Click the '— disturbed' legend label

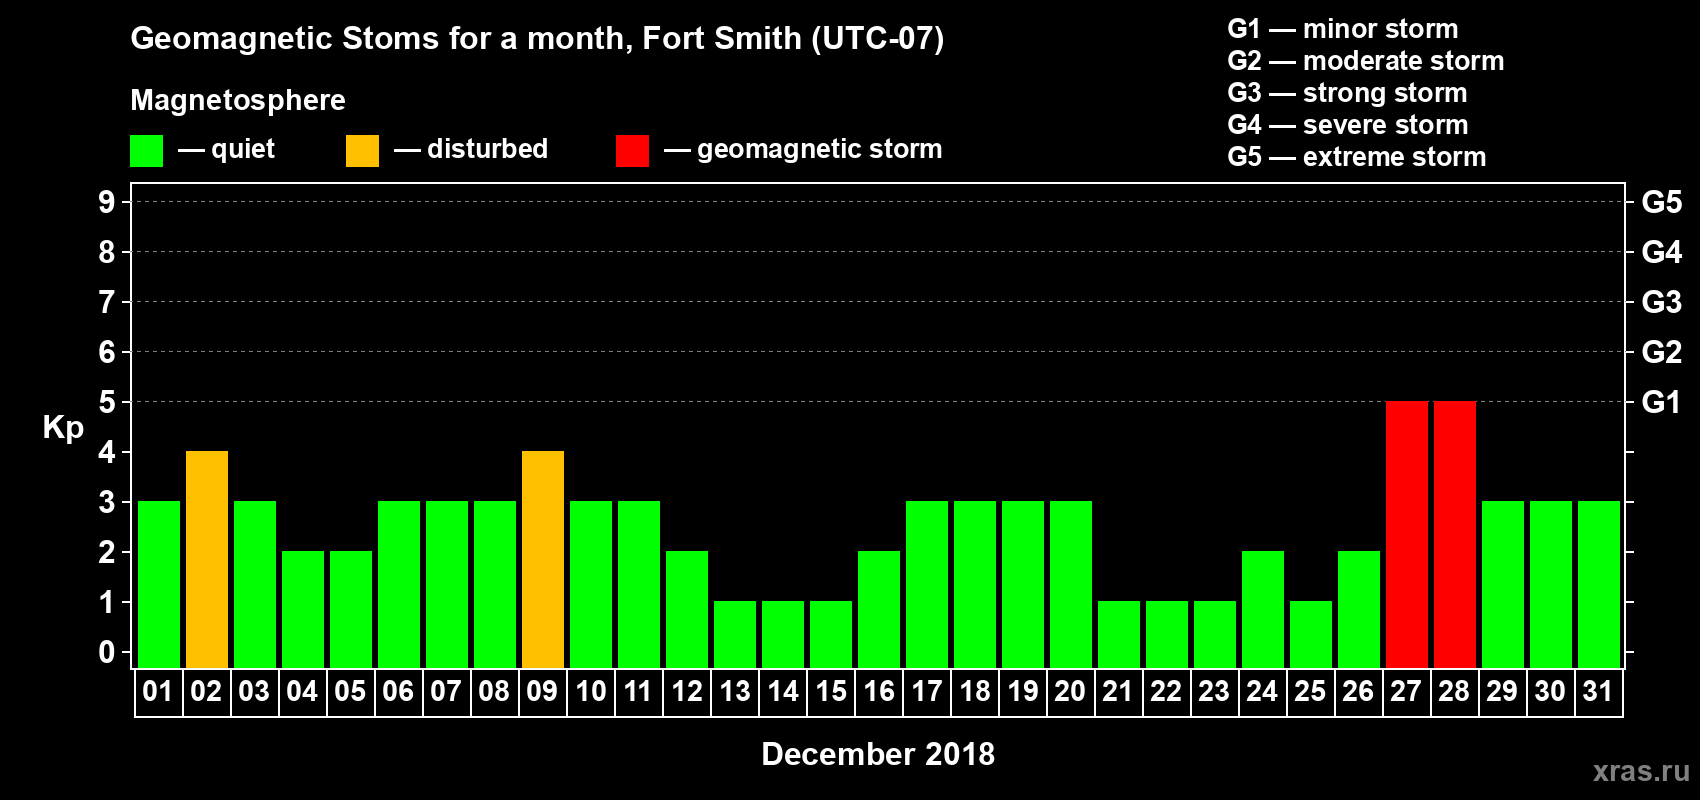click(471, 149)
